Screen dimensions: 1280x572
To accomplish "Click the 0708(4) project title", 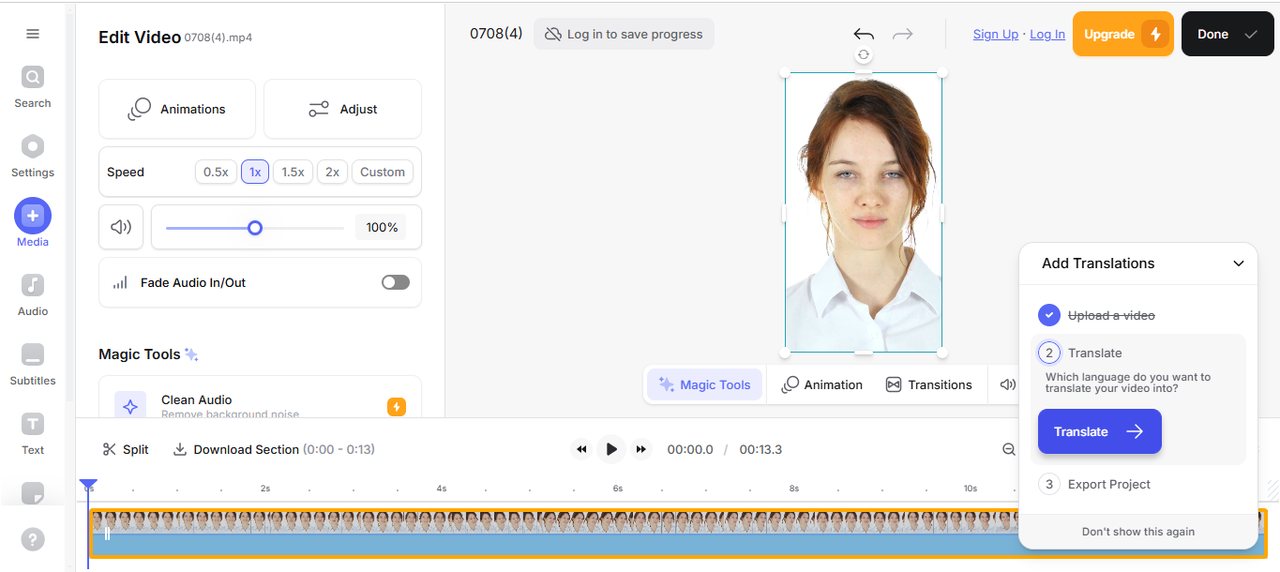I will (x=496, y=34).
